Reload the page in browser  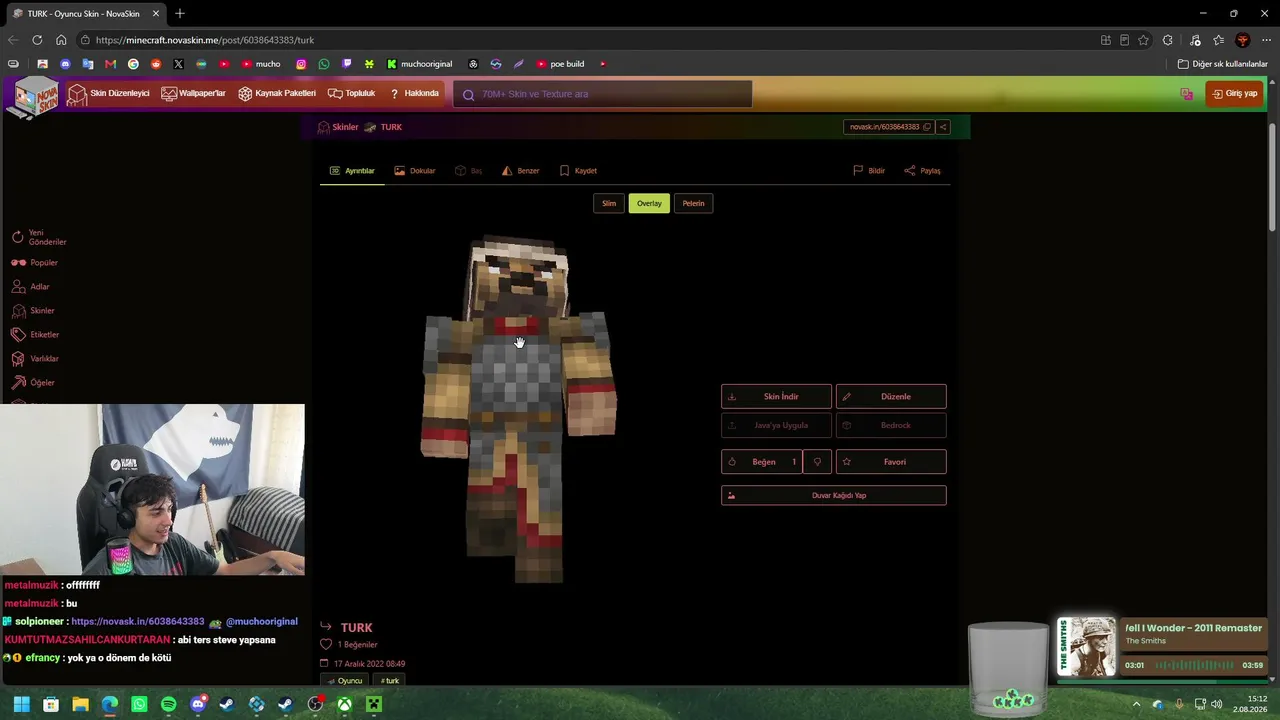pos(37,40)
